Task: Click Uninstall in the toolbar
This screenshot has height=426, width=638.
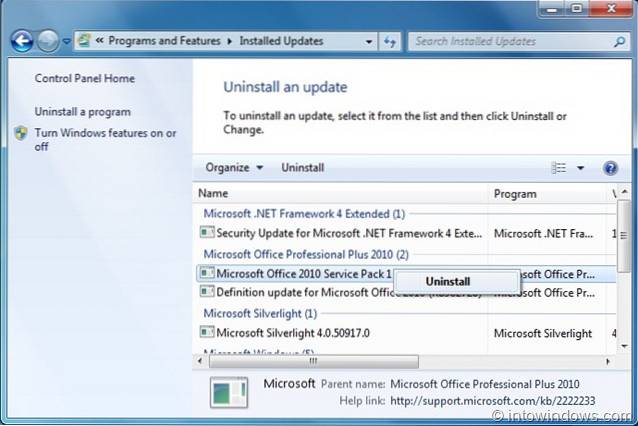Action: [x=302, y=168]
